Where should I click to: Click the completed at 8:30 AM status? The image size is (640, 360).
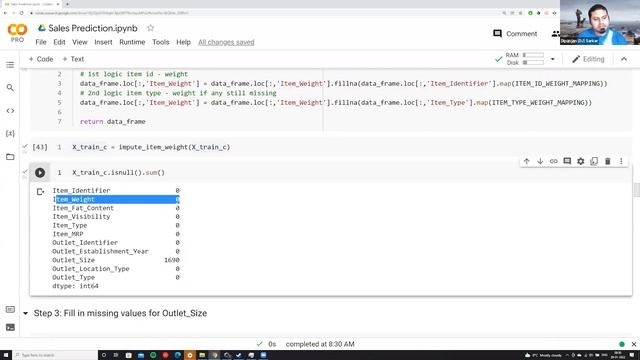[320, 344]
